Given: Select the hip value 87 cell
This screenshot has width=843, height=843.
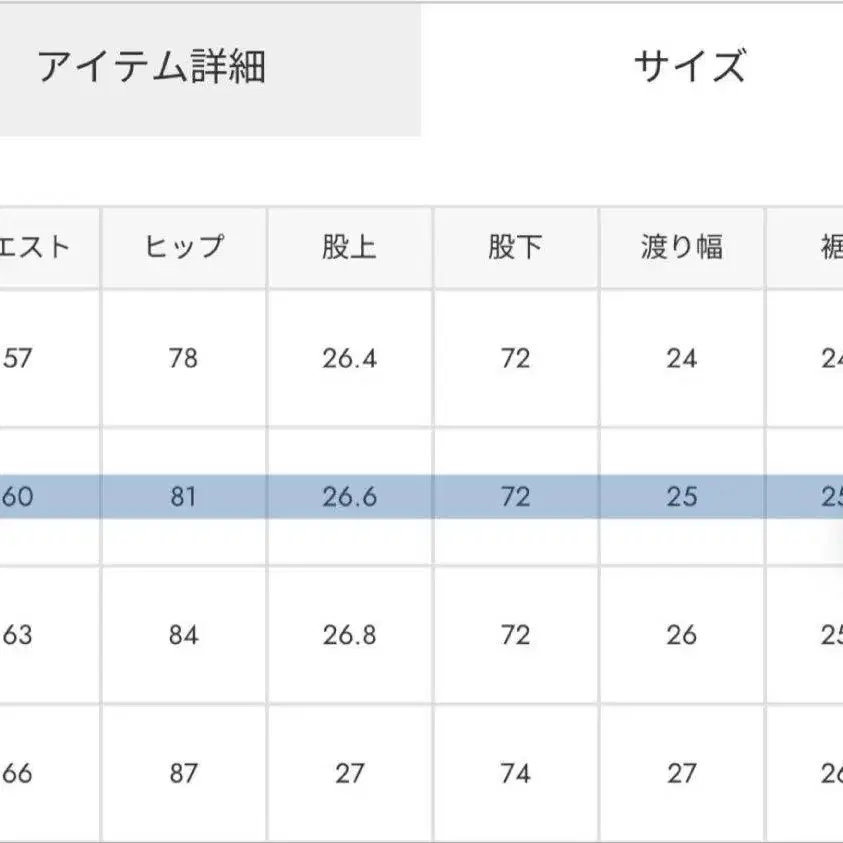Looking at the screenshot, I should coord(184,773).
